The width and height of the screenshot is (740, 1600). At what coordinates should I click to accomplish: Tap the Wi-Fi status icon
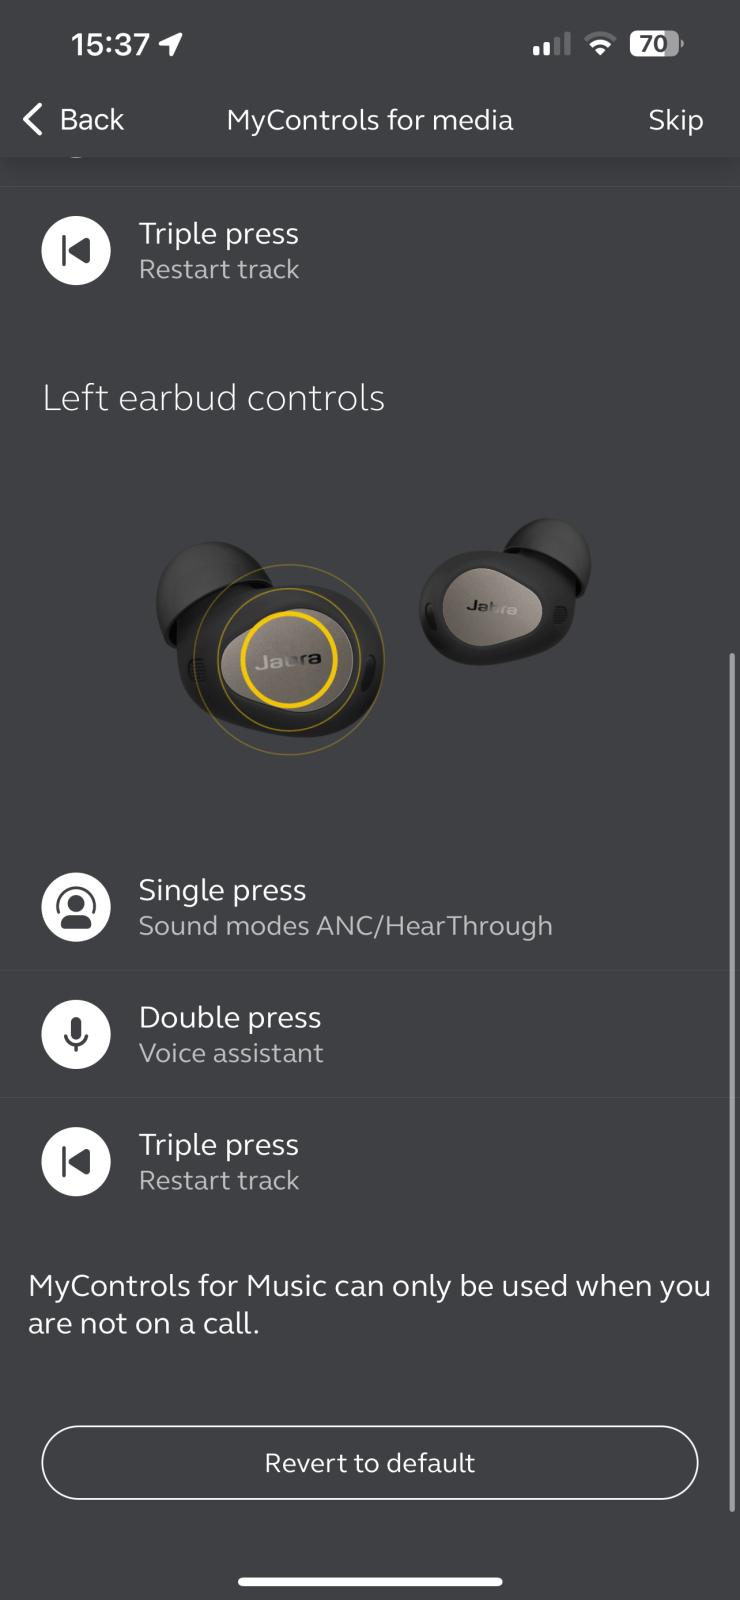click(x=599, y=44)
